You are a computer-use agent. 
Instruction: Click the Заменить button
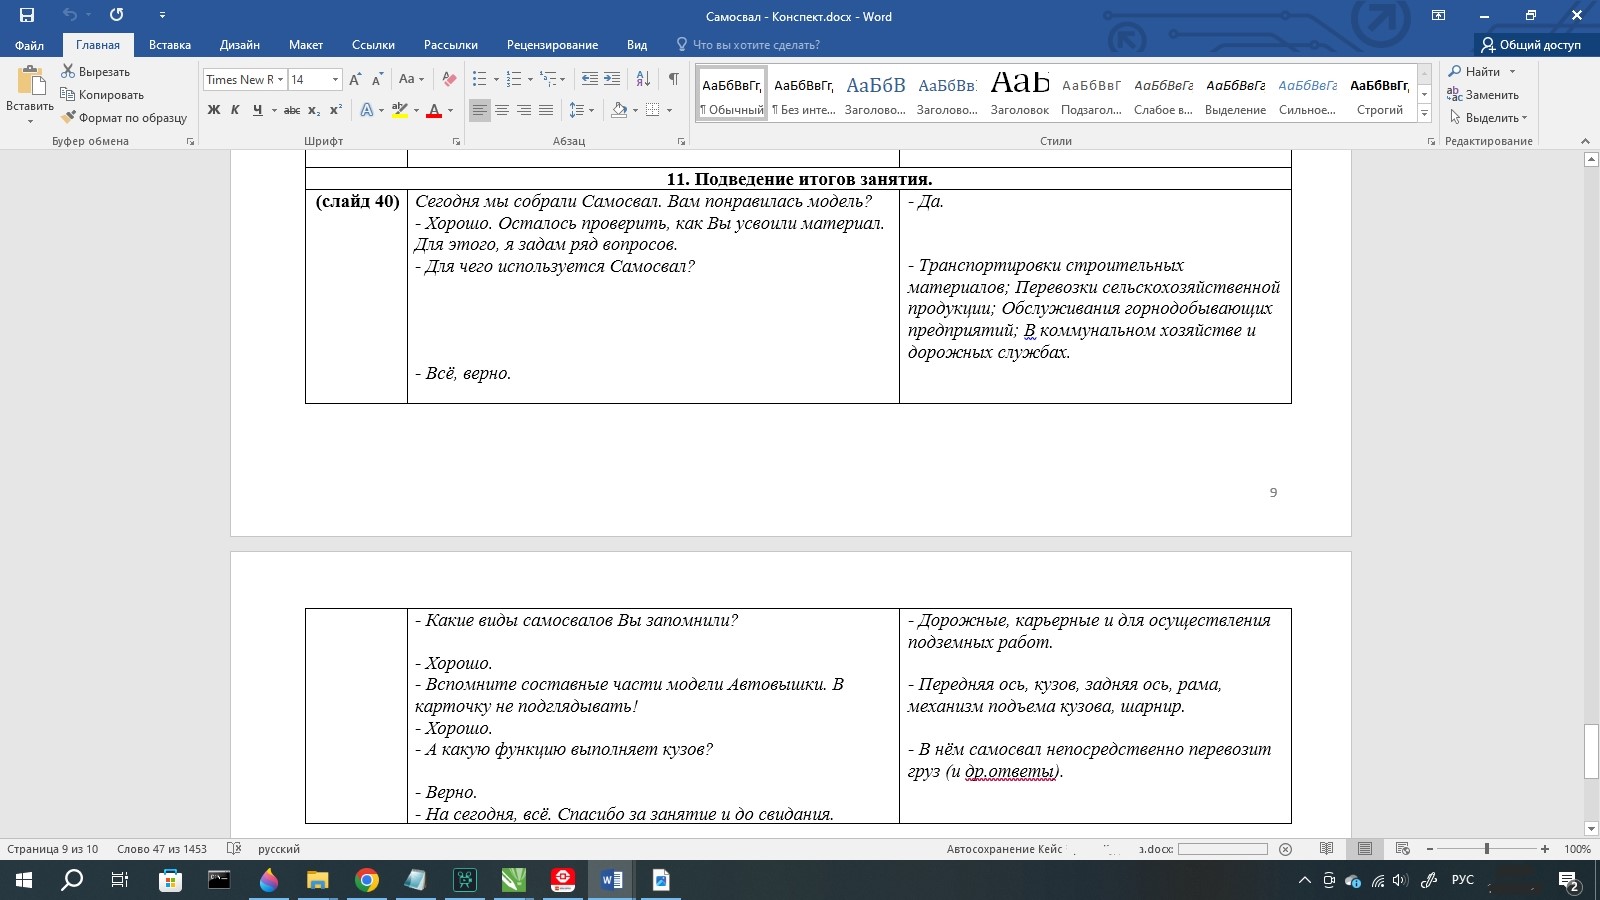click(x=1483, y=95)
